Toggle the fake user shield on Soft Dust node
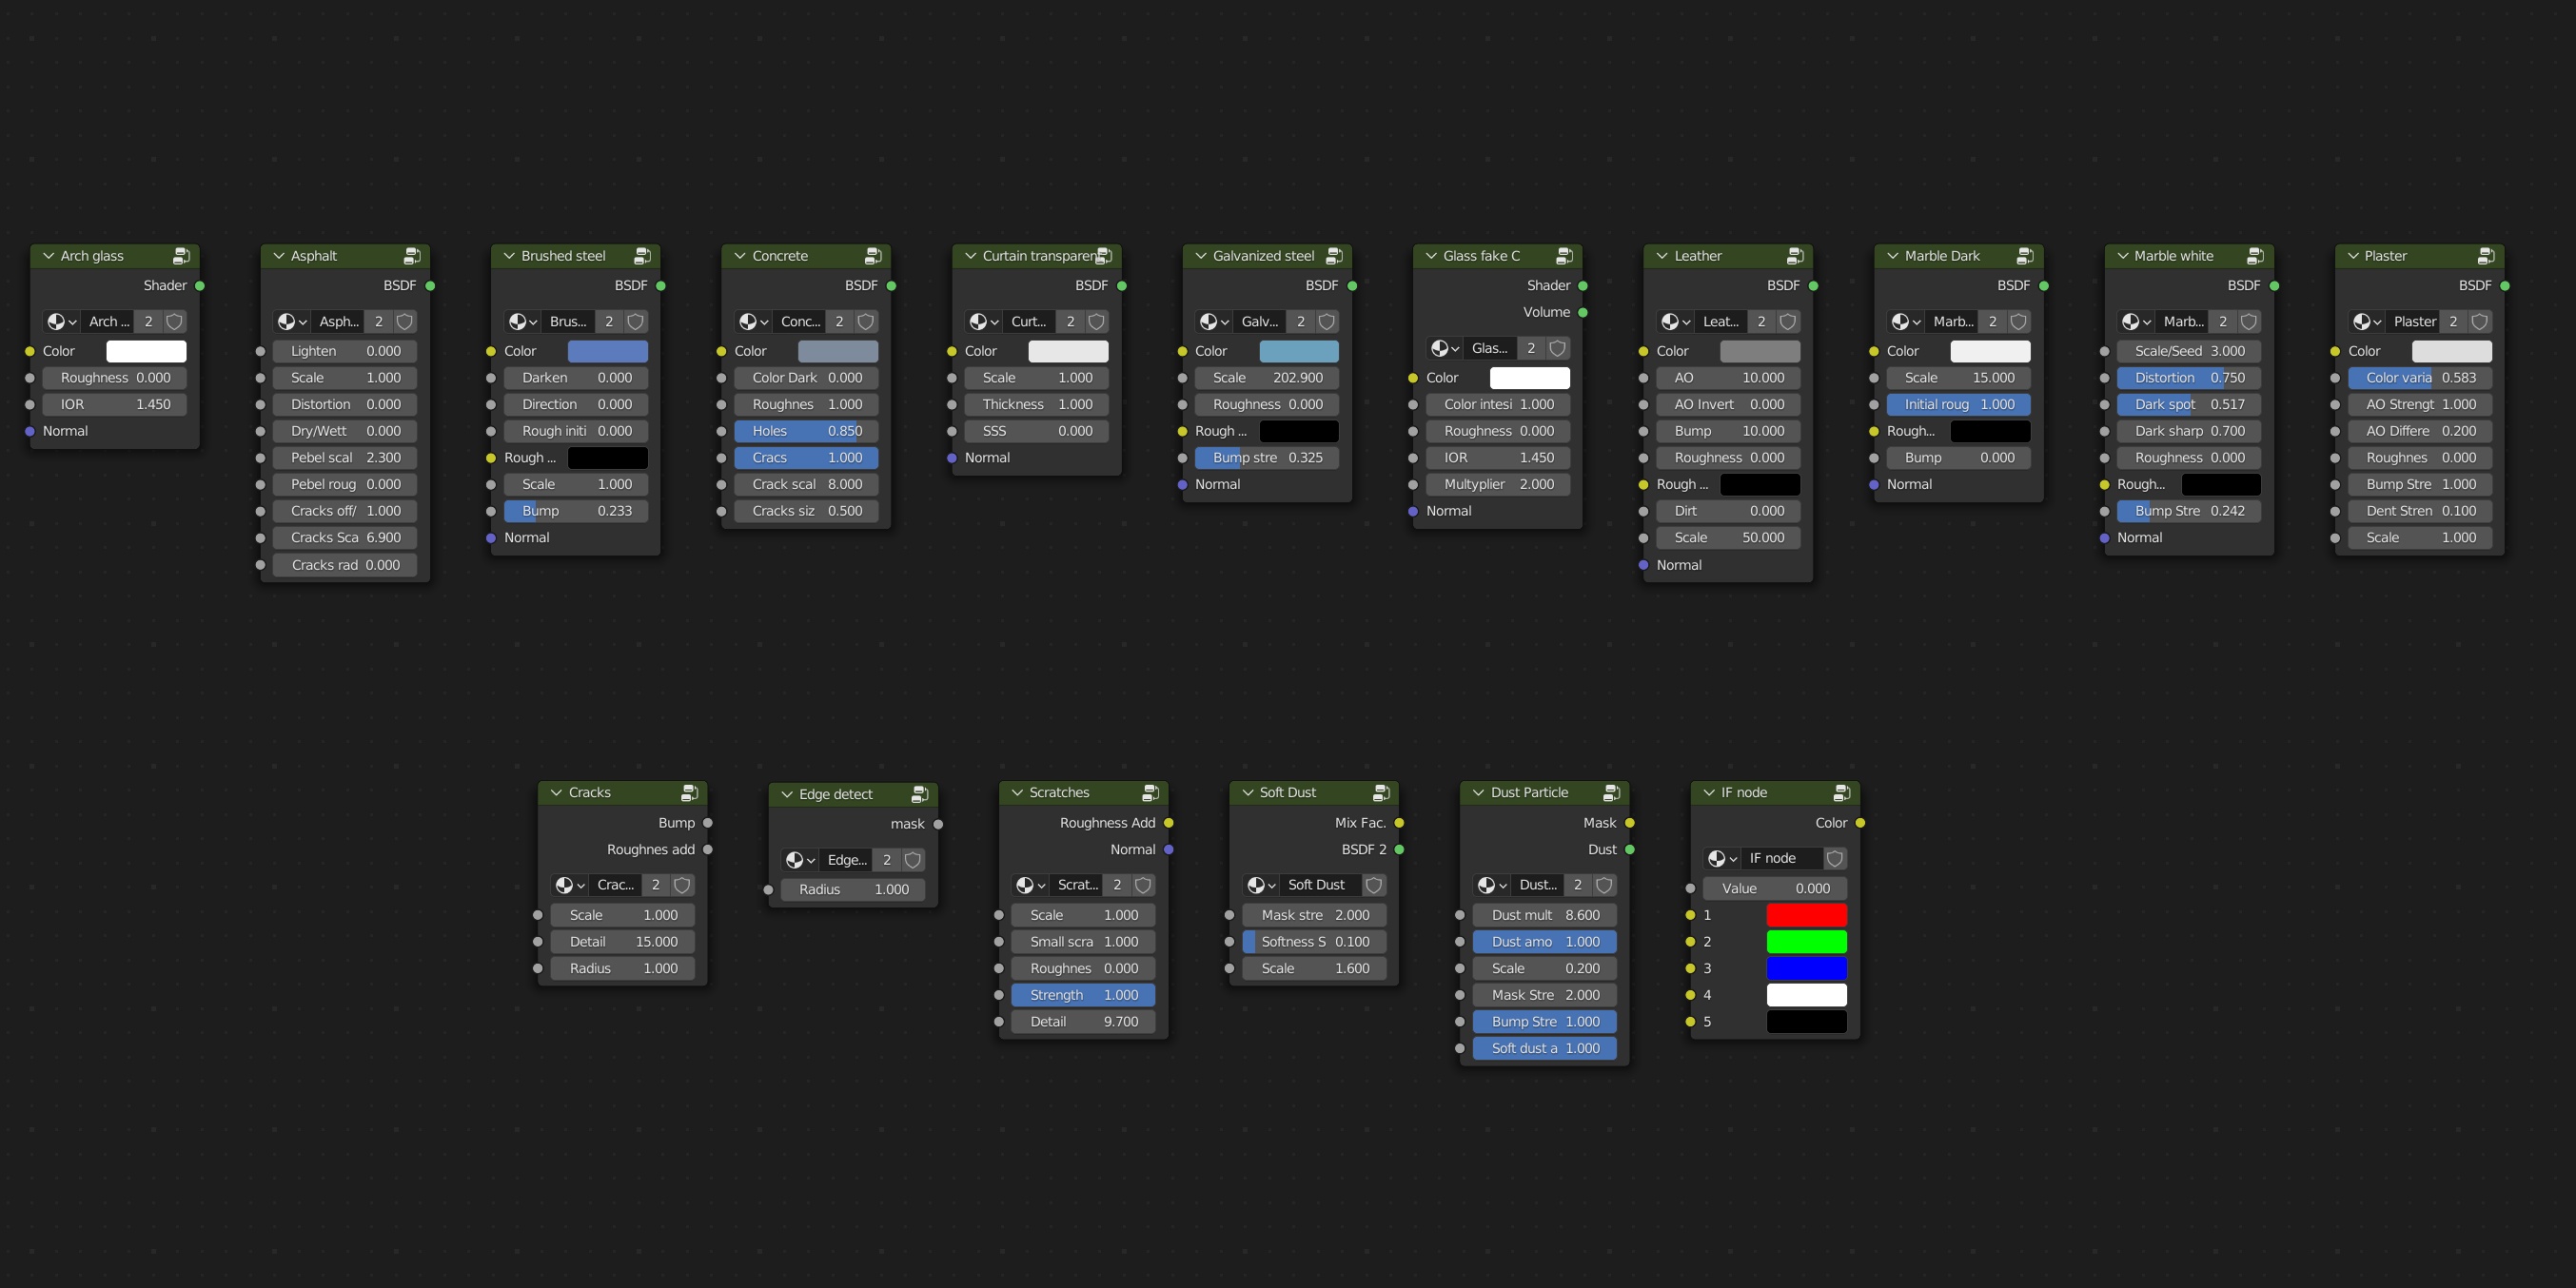 [x=1374, y=885]
